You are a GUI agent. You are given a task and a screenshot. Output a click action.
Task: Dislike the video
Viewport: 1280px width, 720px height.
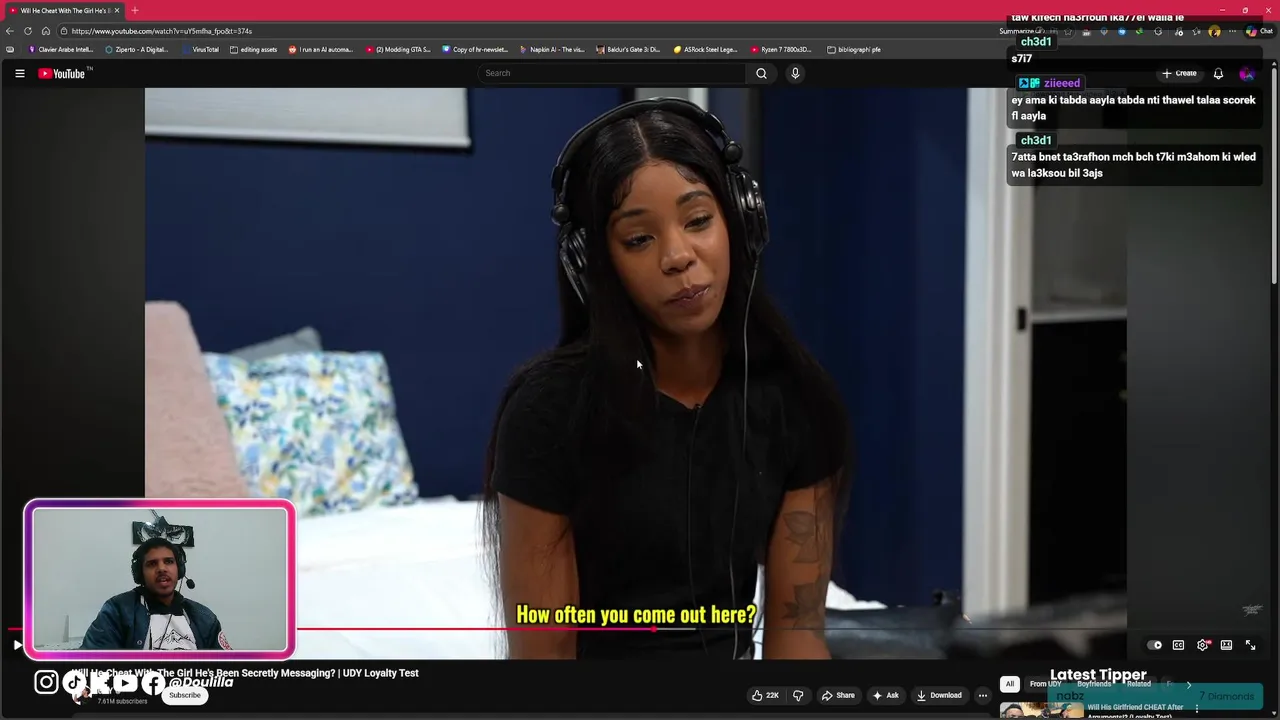pos(798,695)
